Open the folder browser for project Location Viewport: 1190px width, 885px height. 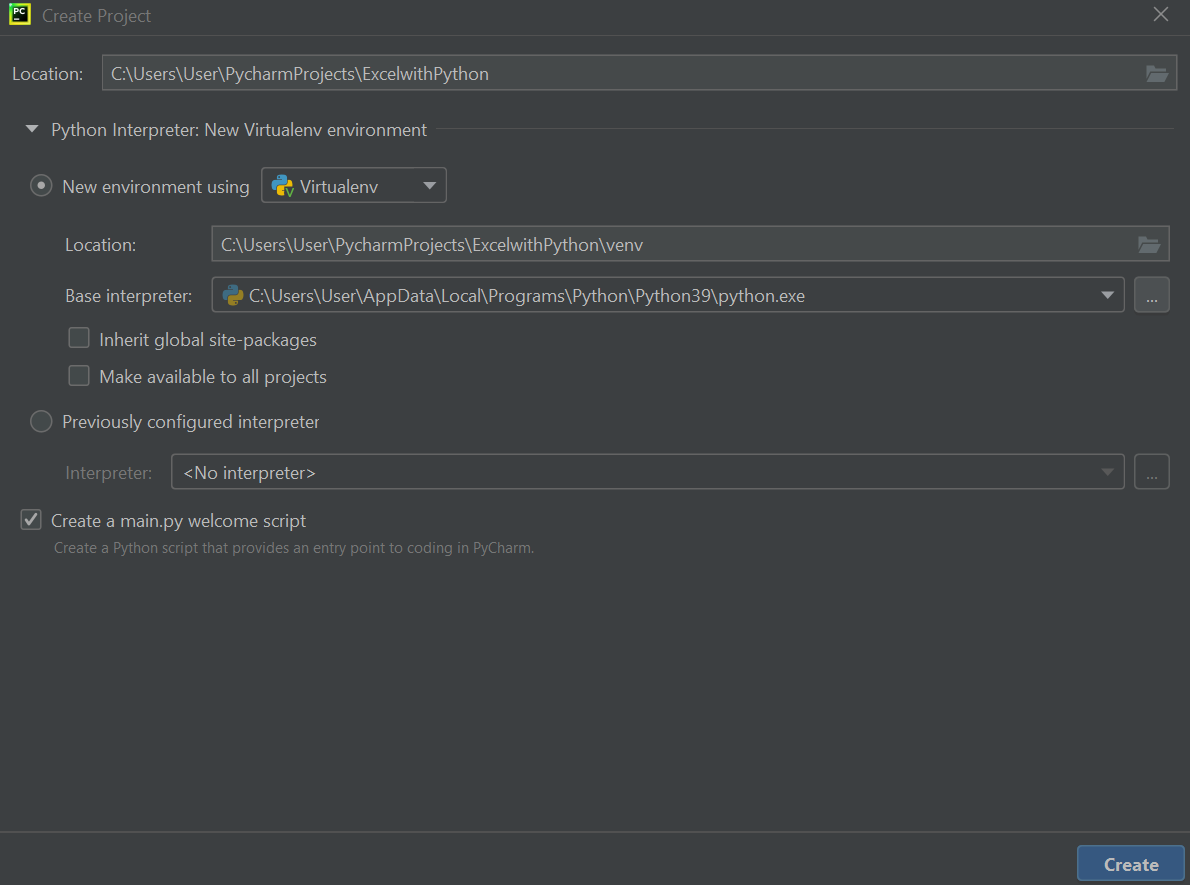click(x=1157, y=73)
